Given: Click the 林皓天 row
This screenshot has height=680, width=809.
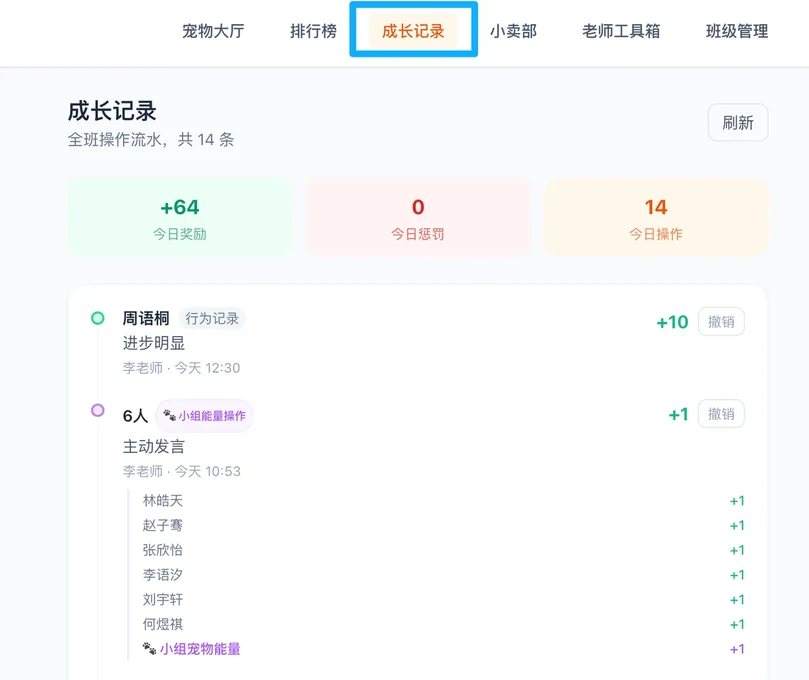Looking at the screenshot, I should [444, 500].
